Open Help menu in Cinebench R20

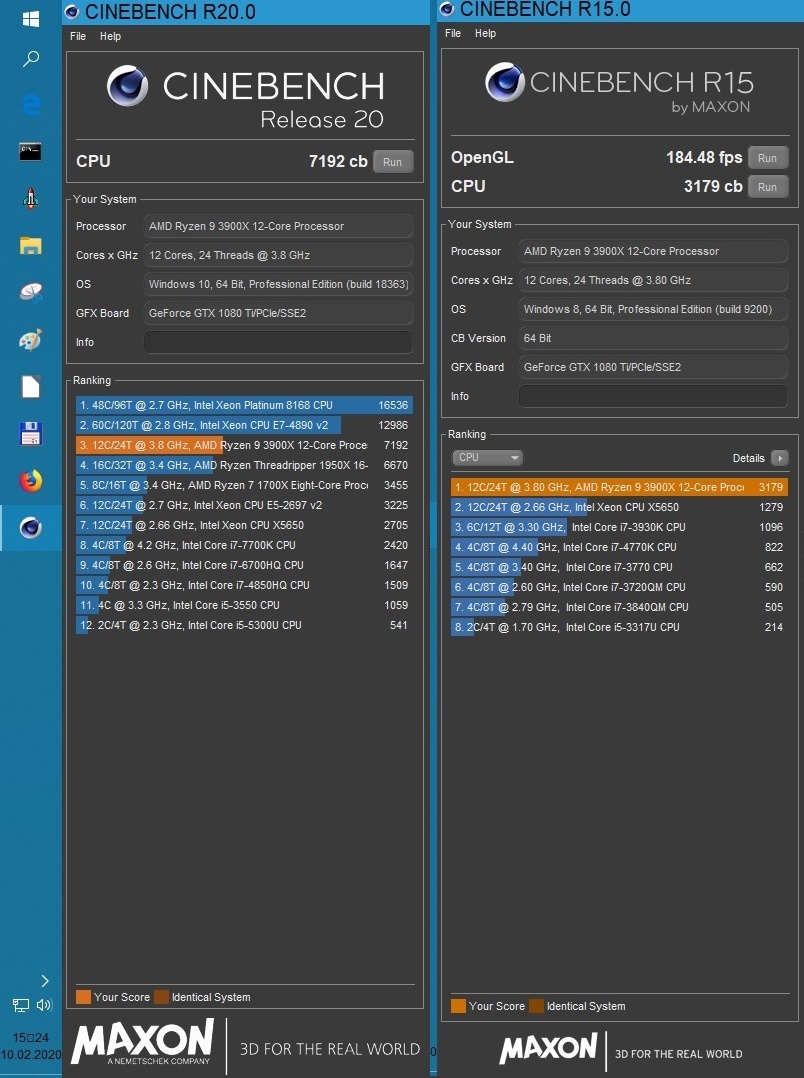(x=110, y=36)
